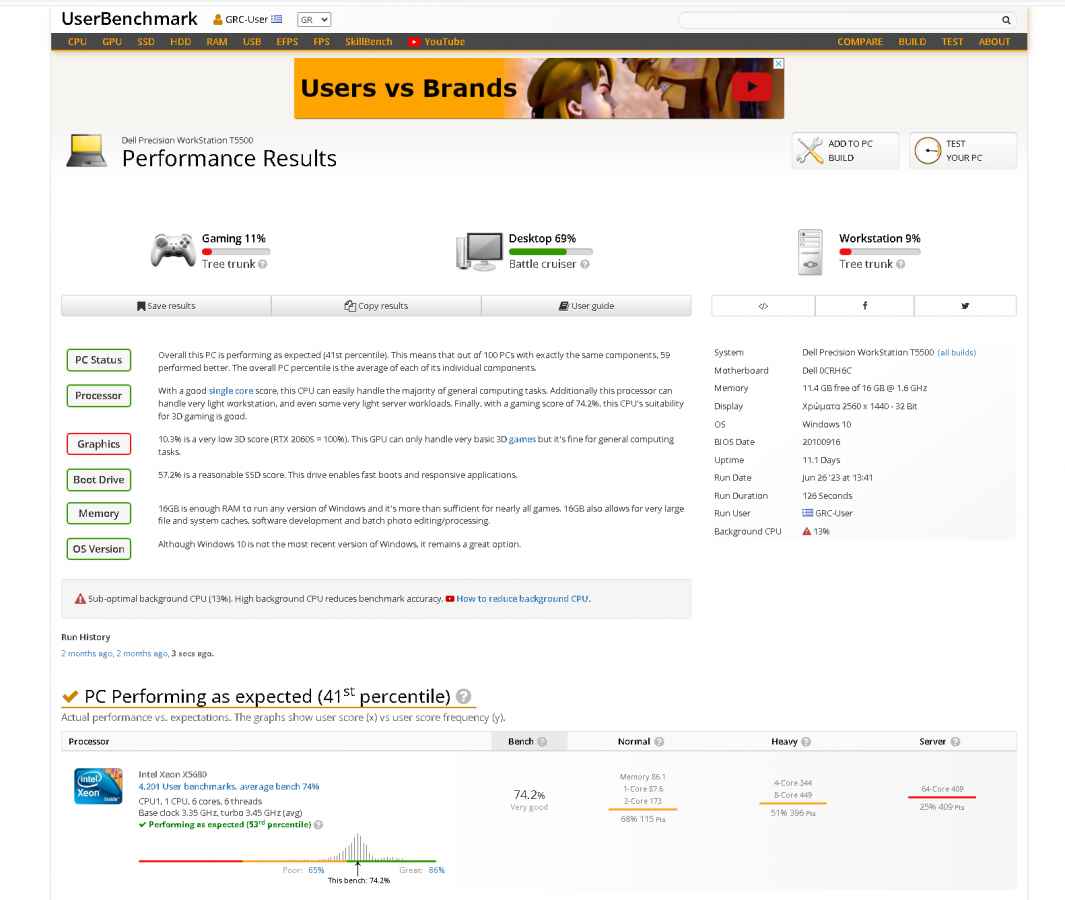Share results via Facebook icon
The height and width of the screenshot is (900, 1065).
point(864,306)
